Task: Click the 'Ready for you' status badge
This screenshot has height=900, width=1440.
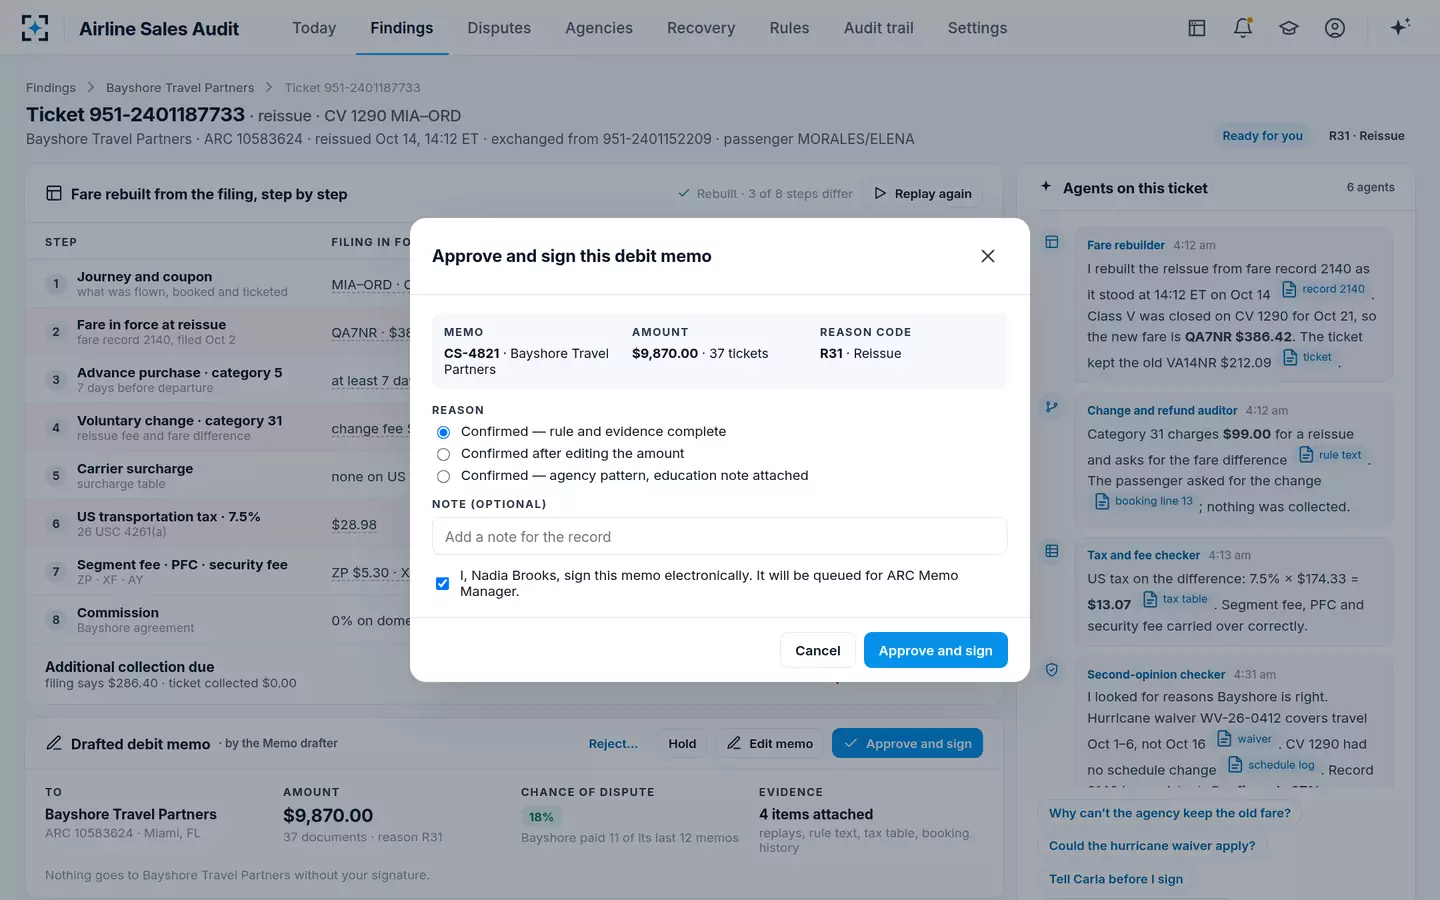Action: tap(1262, 136)
